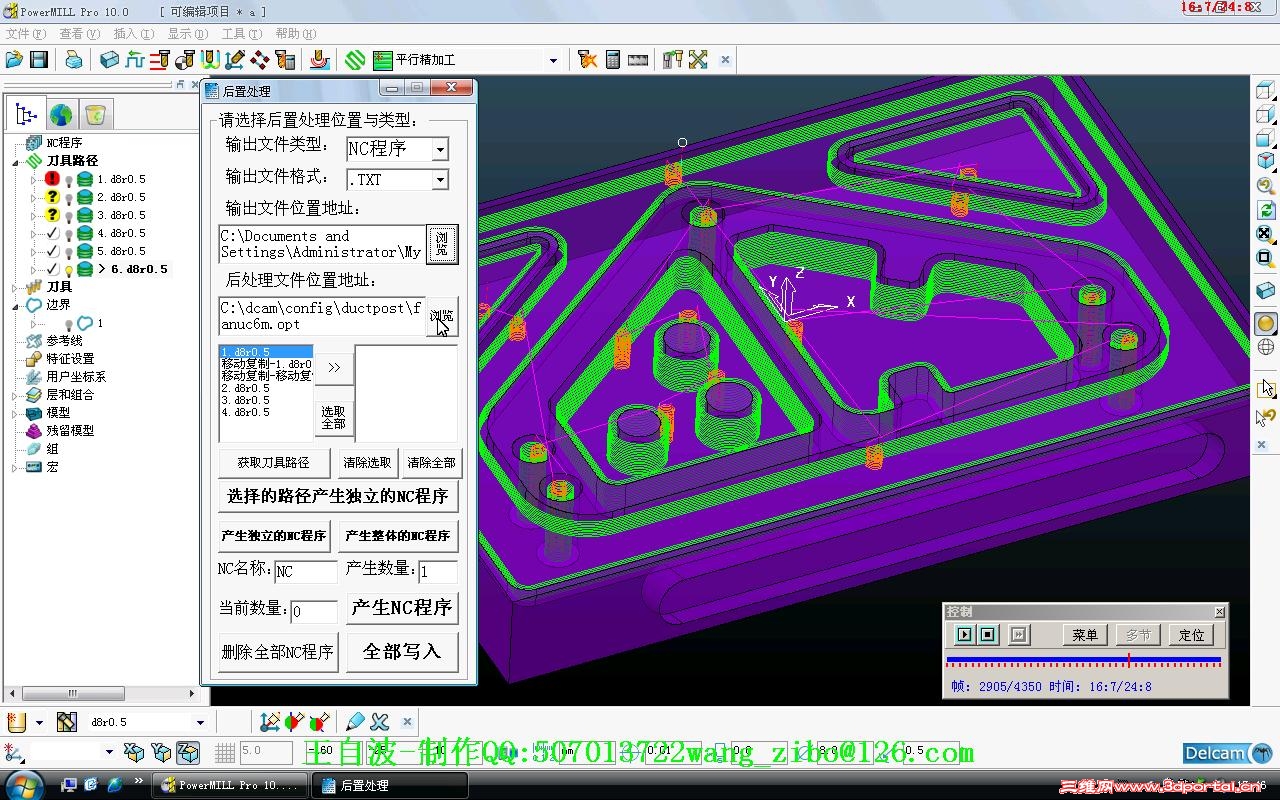Collapse the 边界 tree node

15,305
